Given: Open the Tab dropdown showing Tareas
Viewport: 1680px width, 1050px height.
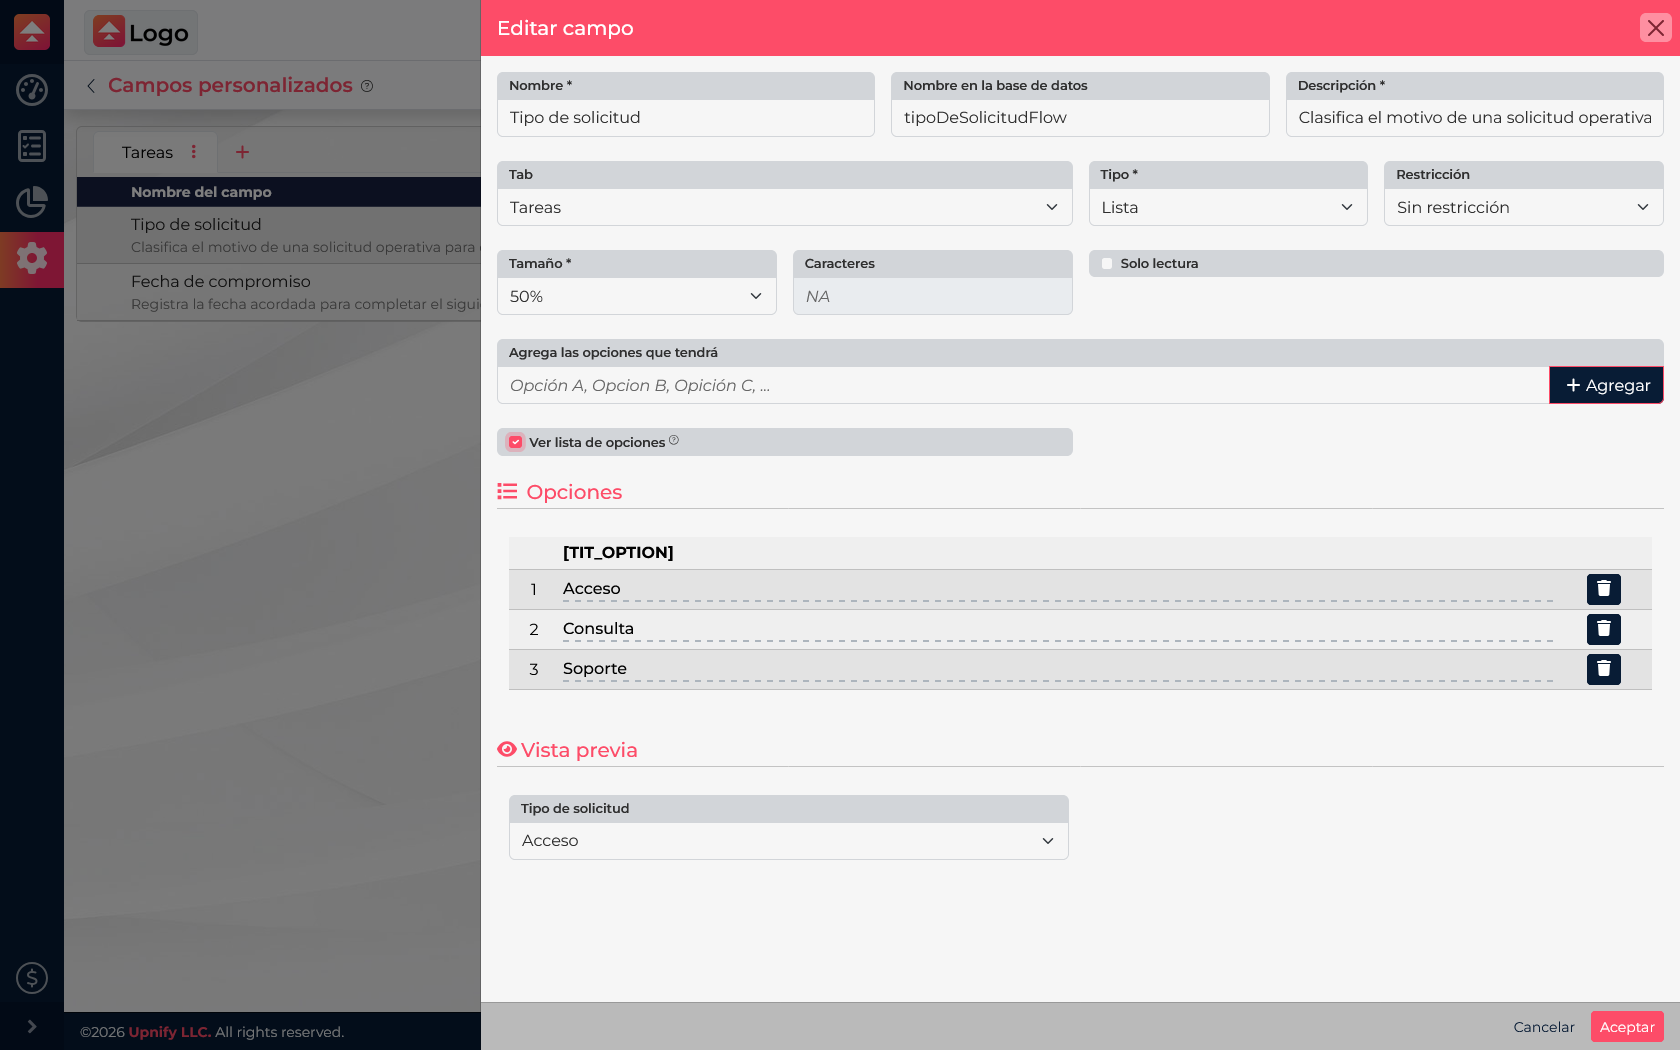Looking at the screenshot, I should 785,207.
